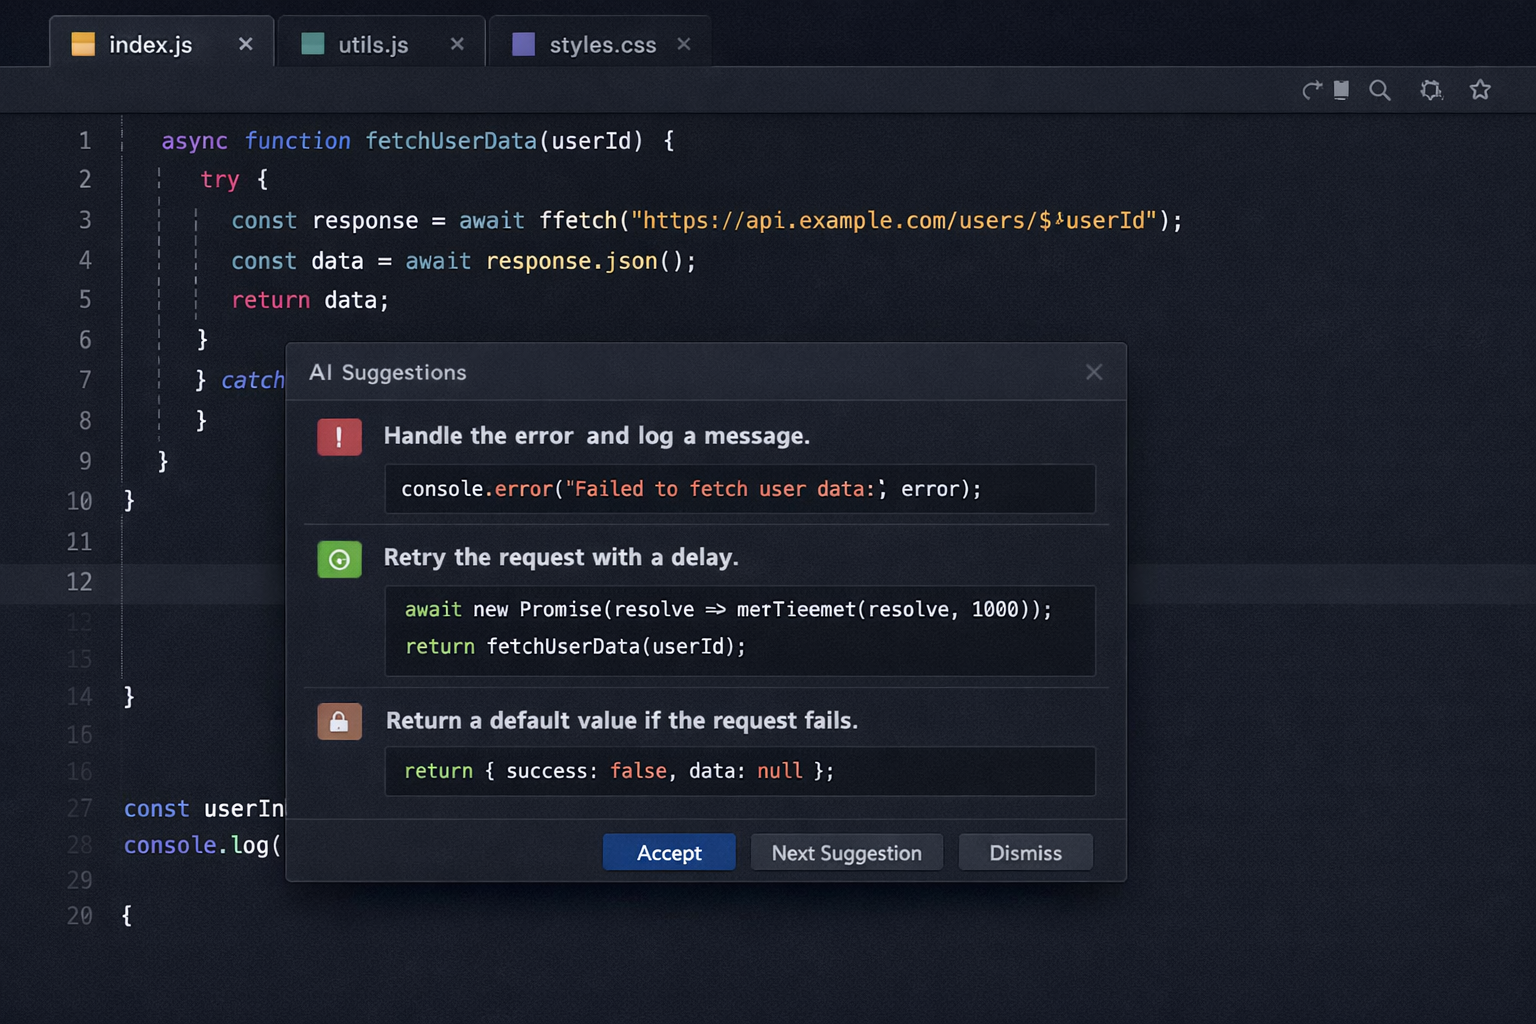1536x1024 pixels.
Task: Switch to the styles.css tab
Action: pos(601,44)
